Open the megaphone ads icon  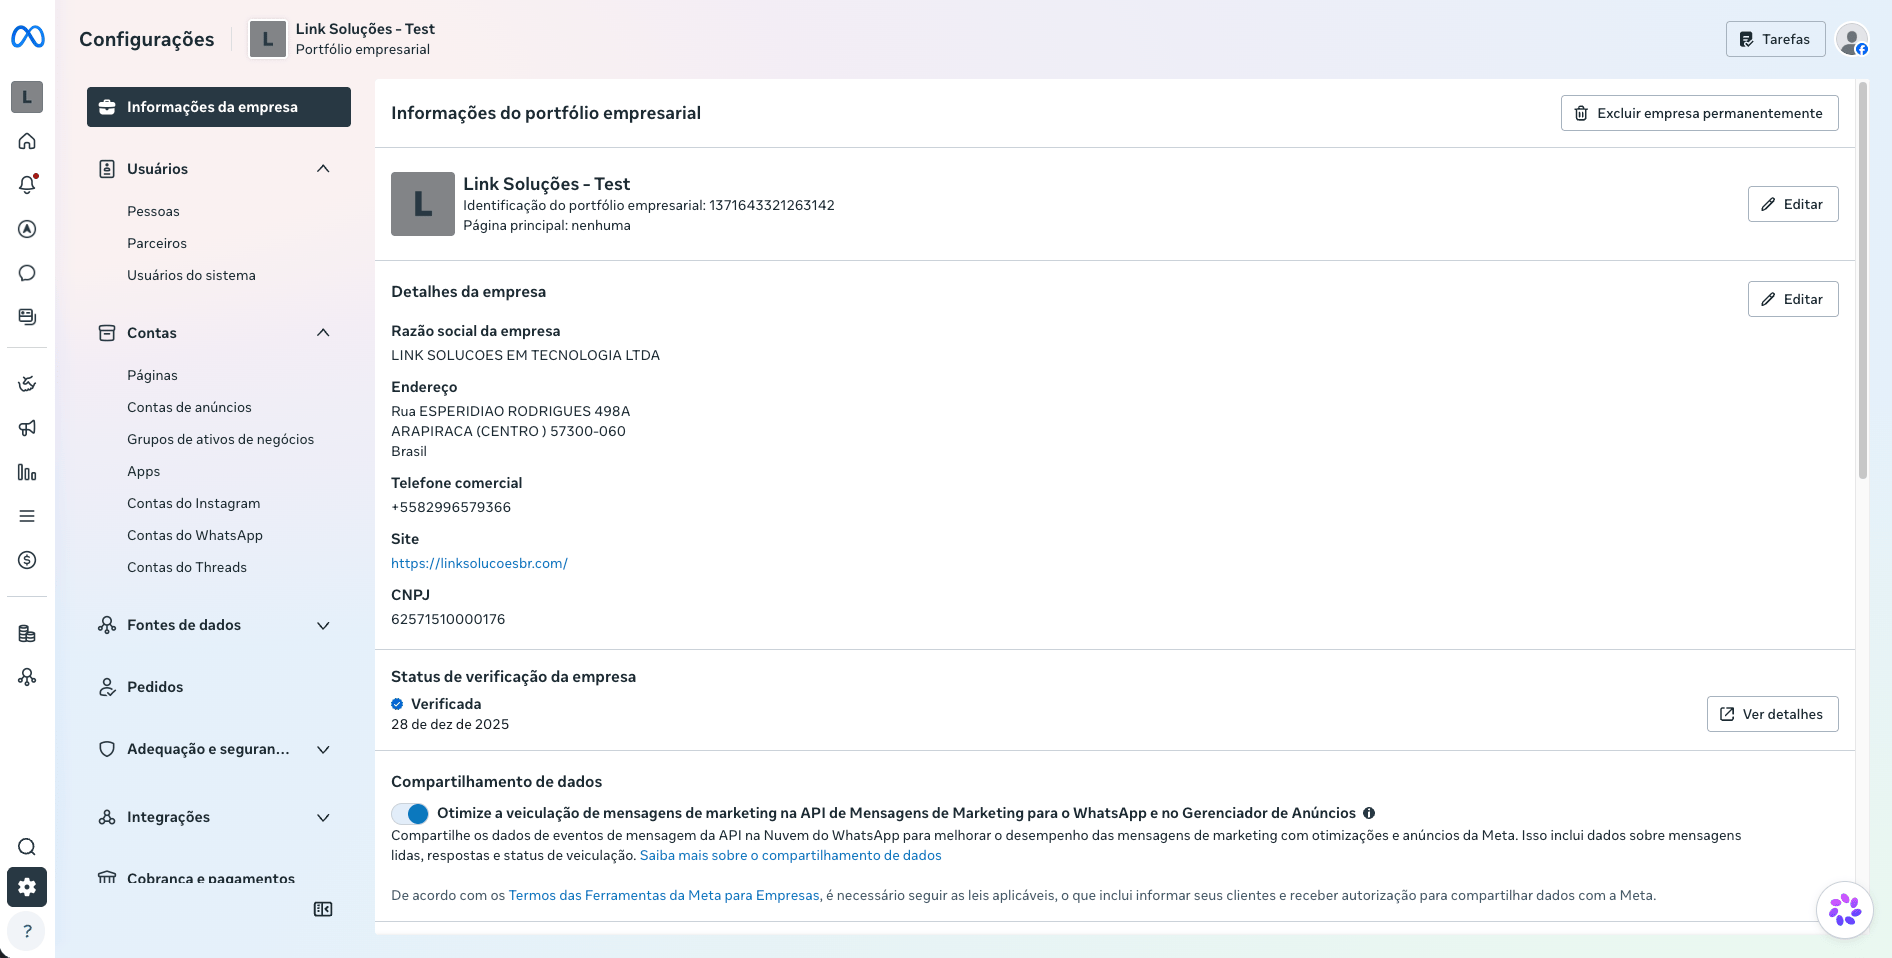pos(27,428)
